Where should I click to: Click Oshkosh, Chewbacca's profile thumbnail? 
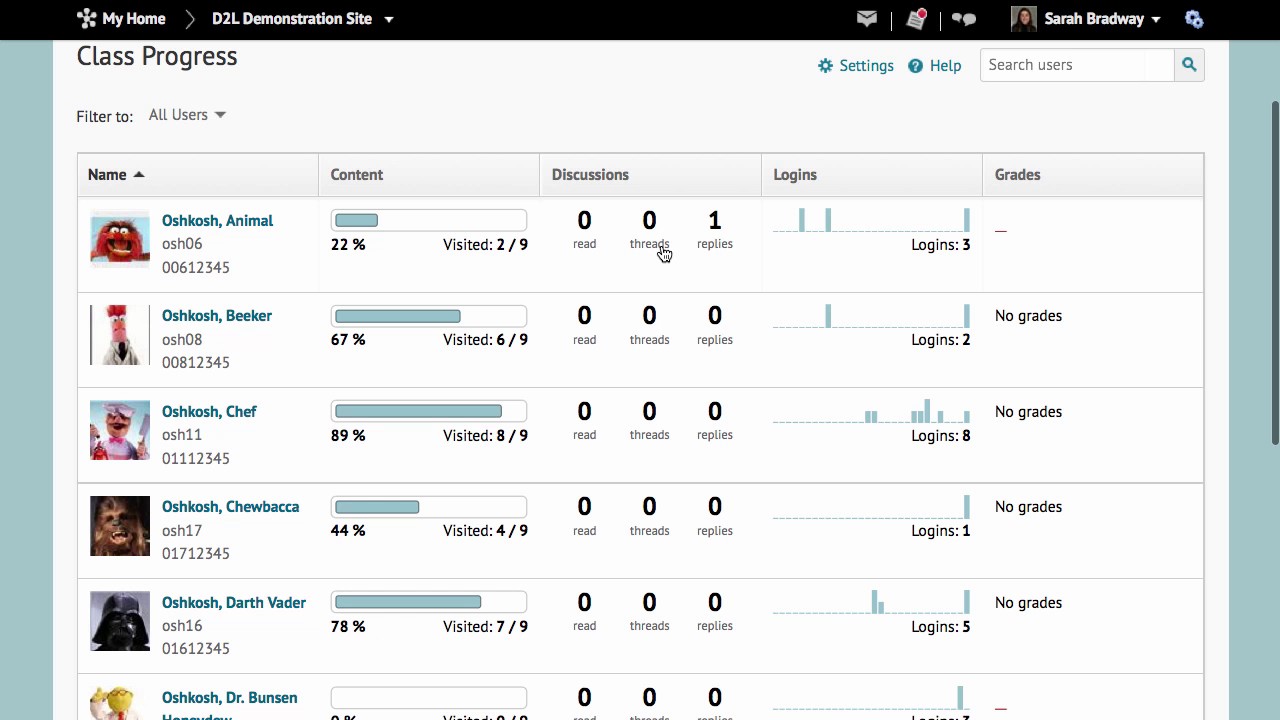120,526
